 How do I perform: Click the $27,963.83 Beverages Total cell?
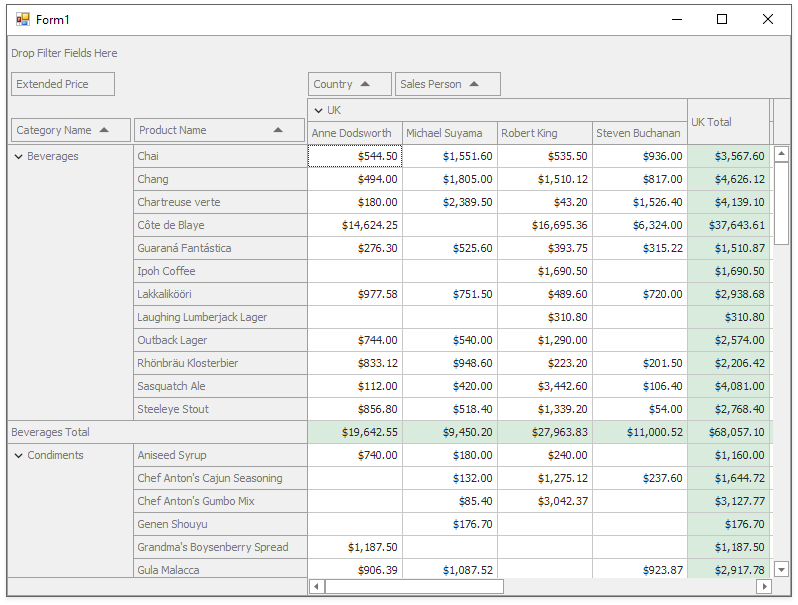545,432
